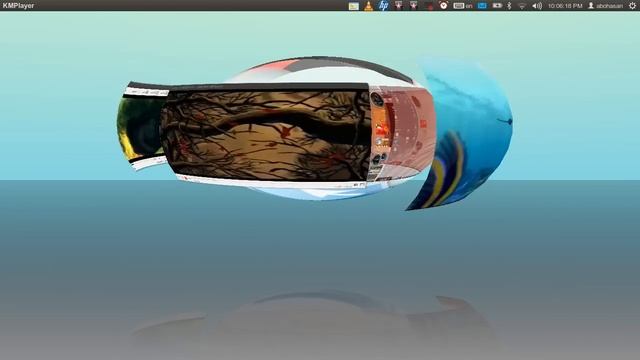Open the keyboard layout 'en' indicator
This screenshot has width=640, height=360.
(463, 6)
